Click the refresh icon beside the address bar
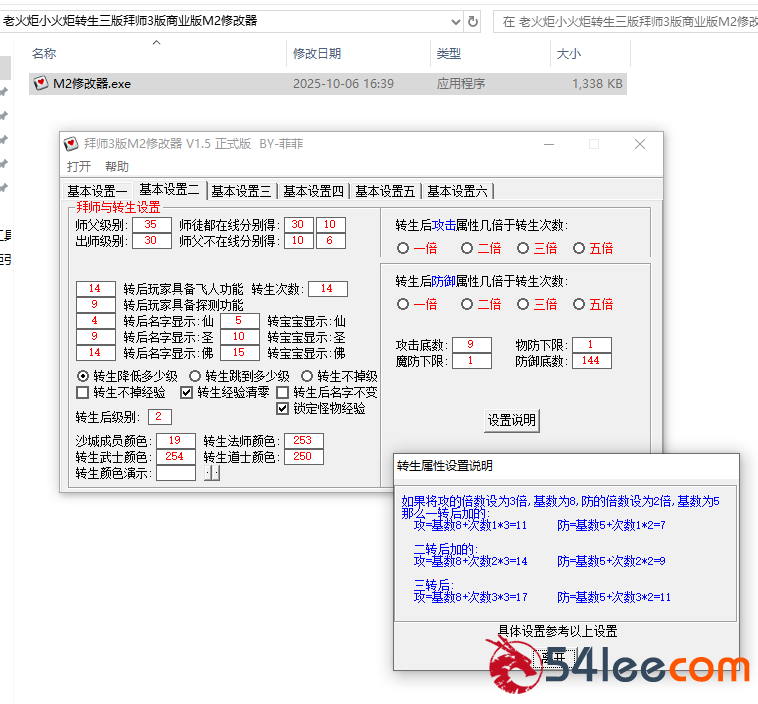The image size is (758, 704). [x=473, y=20]
